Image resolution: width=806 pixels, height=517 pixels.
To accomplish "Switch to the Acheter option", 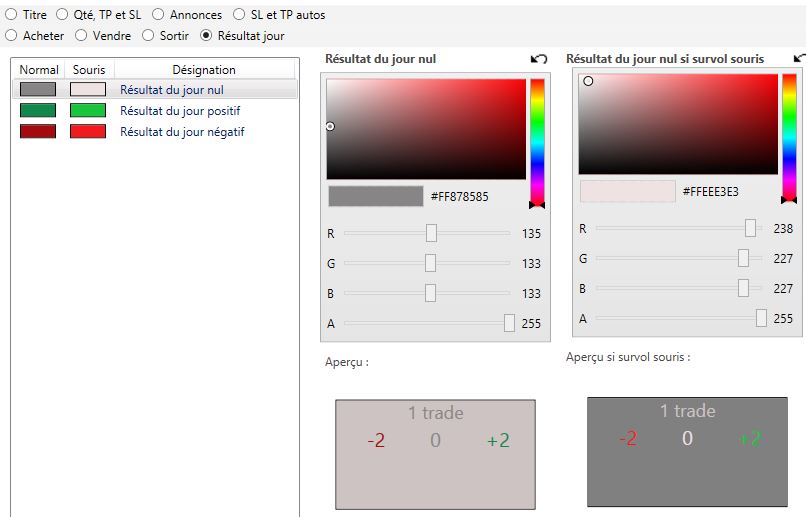I will 12,35.
